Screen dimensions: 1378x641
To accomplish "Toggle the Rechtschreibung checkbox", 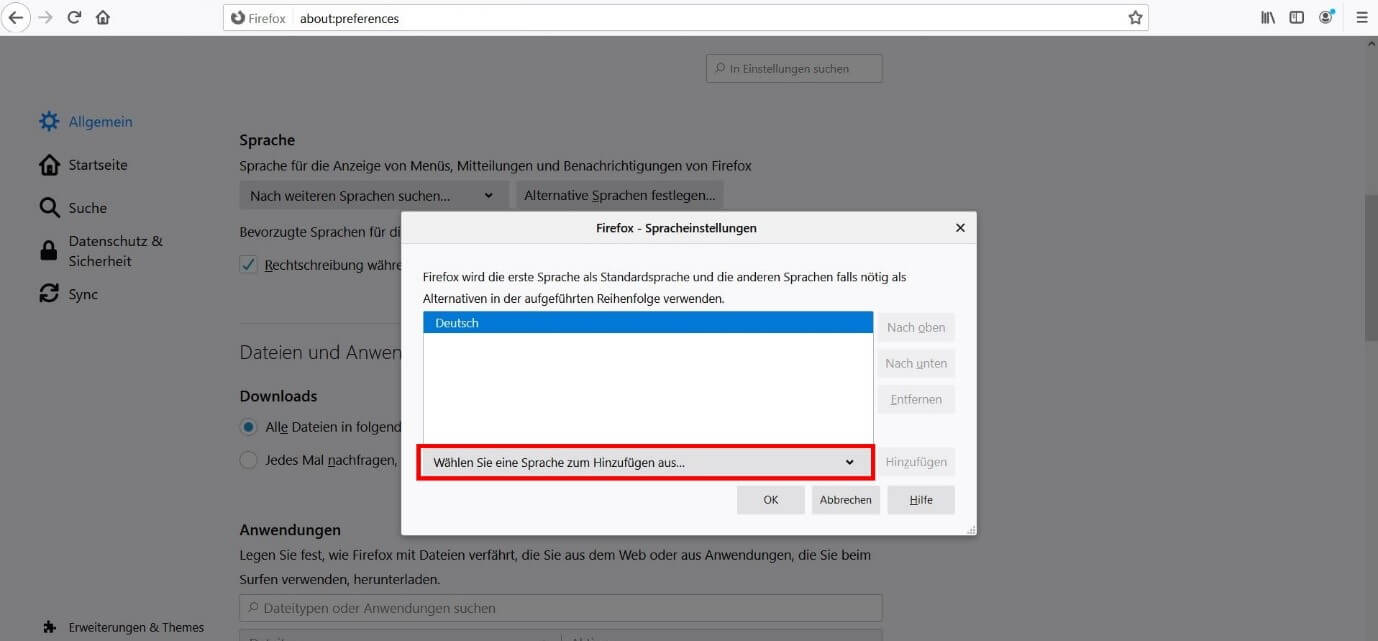I will point(248,265).
